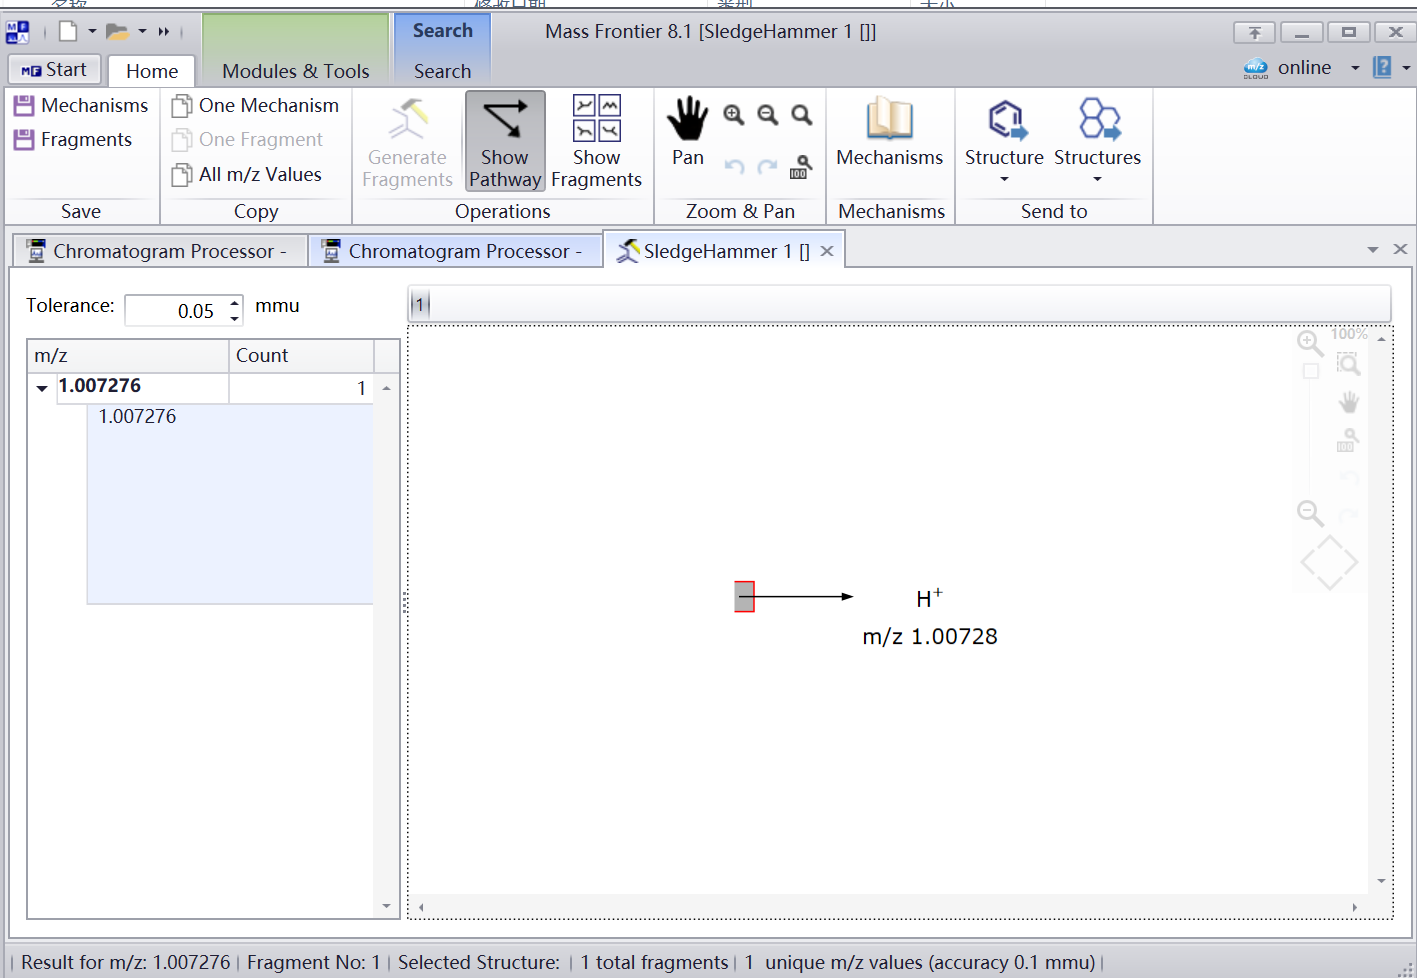This screenshot has width=1417, height=978.
Task: Click the red precursor structure box
Action: [744, 597]
